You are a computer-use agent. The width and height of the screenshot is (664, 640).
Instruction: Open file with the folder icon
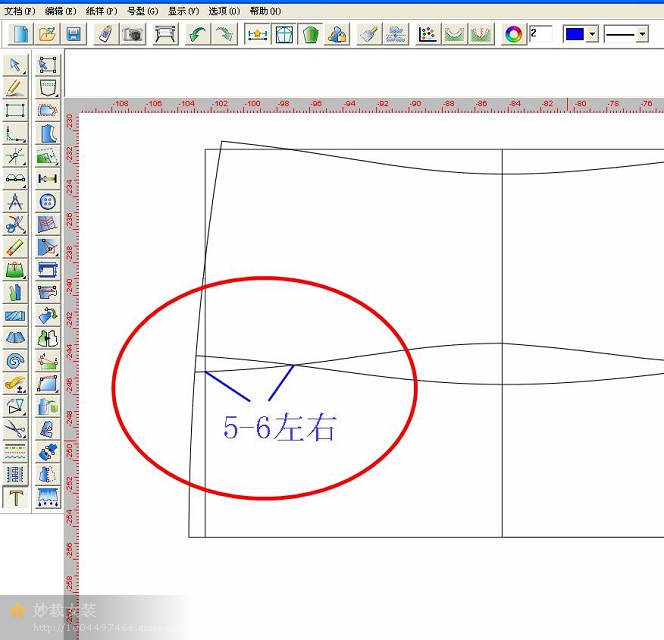(x=47, y=34)
